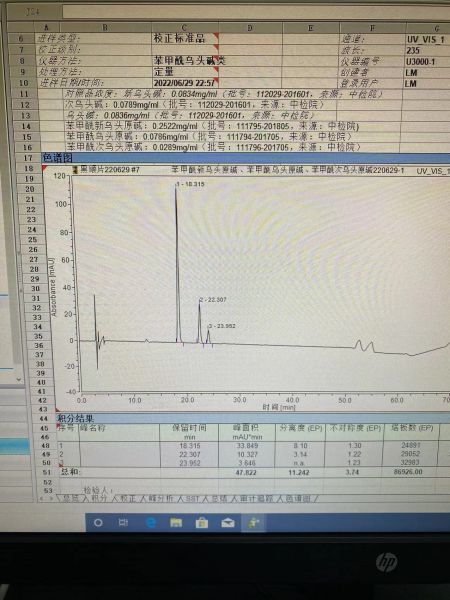Screen dimensions: 450x600
Task: Expand the left panel down chevron
Action: (x=19, y=380)
